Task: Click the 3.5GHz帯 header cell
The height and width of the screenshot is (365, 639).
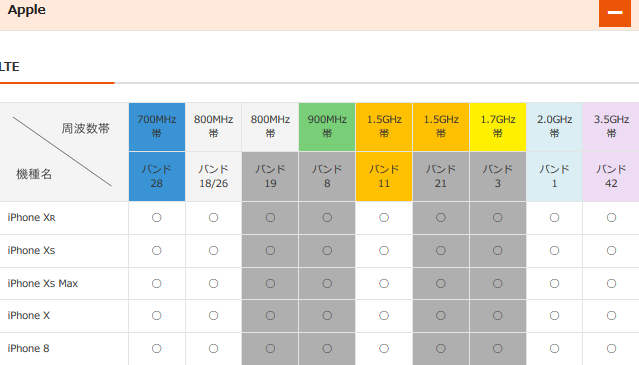Action: tap(611, 127)
